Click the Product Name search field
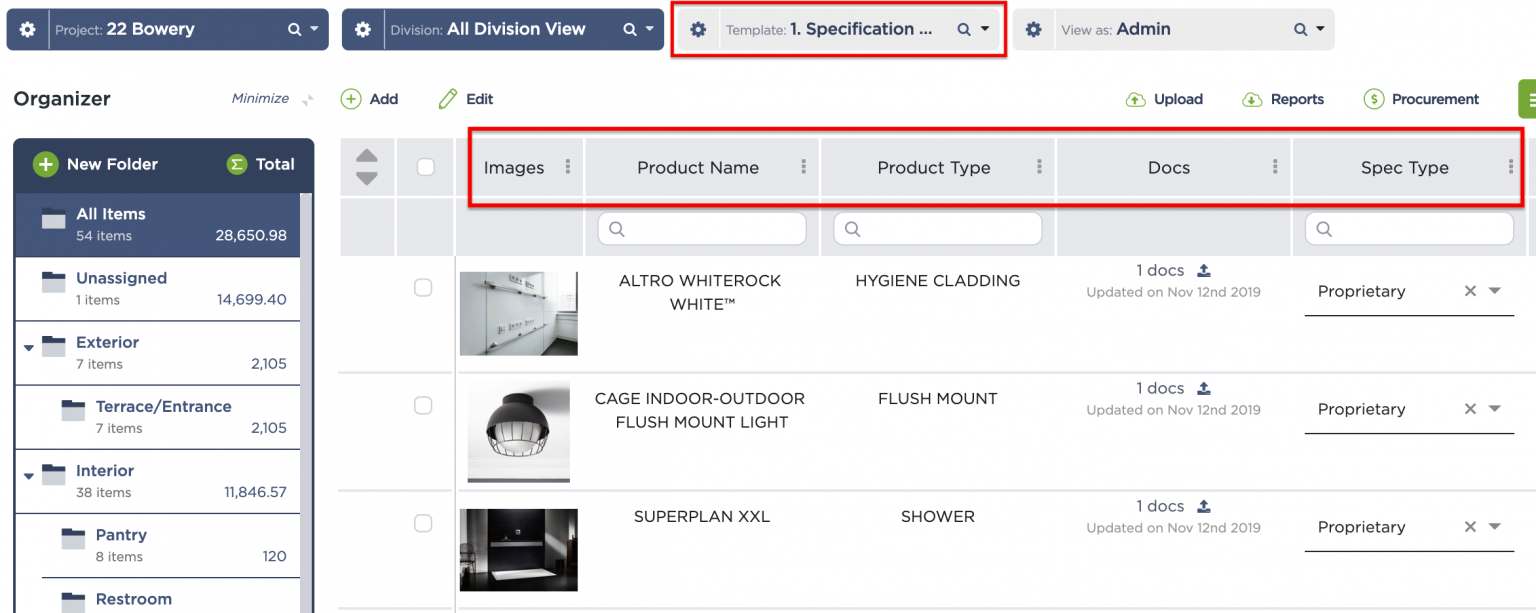The height and width of the screenshot is (613, 1536). 702,228
